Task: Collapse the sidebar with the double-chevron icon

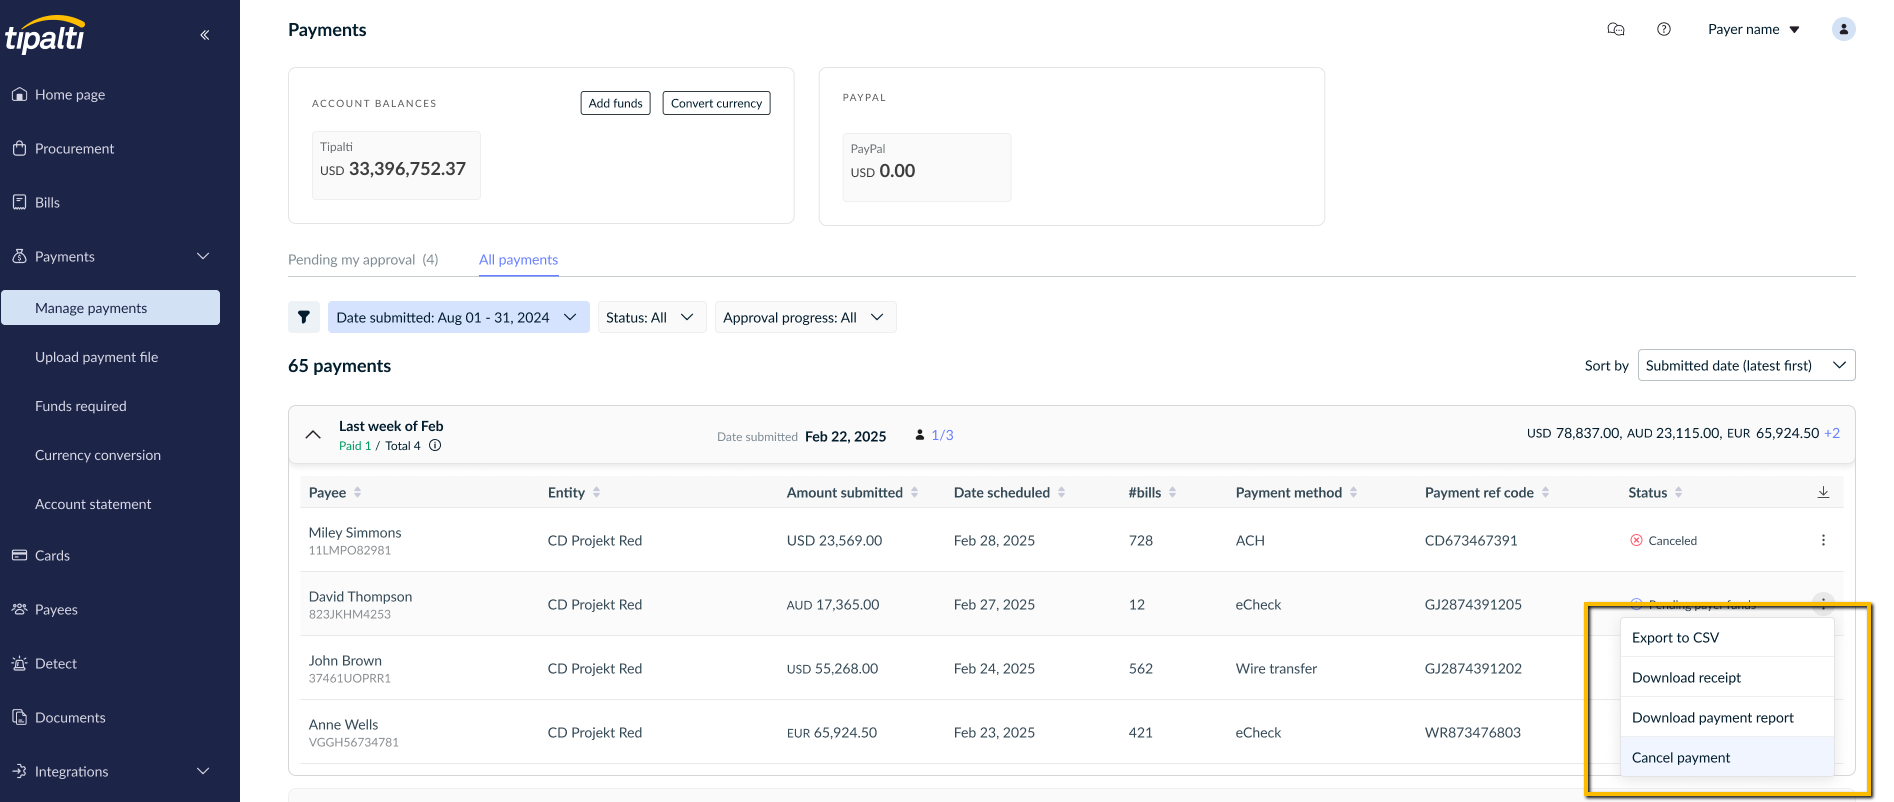Action: (204, 35)
